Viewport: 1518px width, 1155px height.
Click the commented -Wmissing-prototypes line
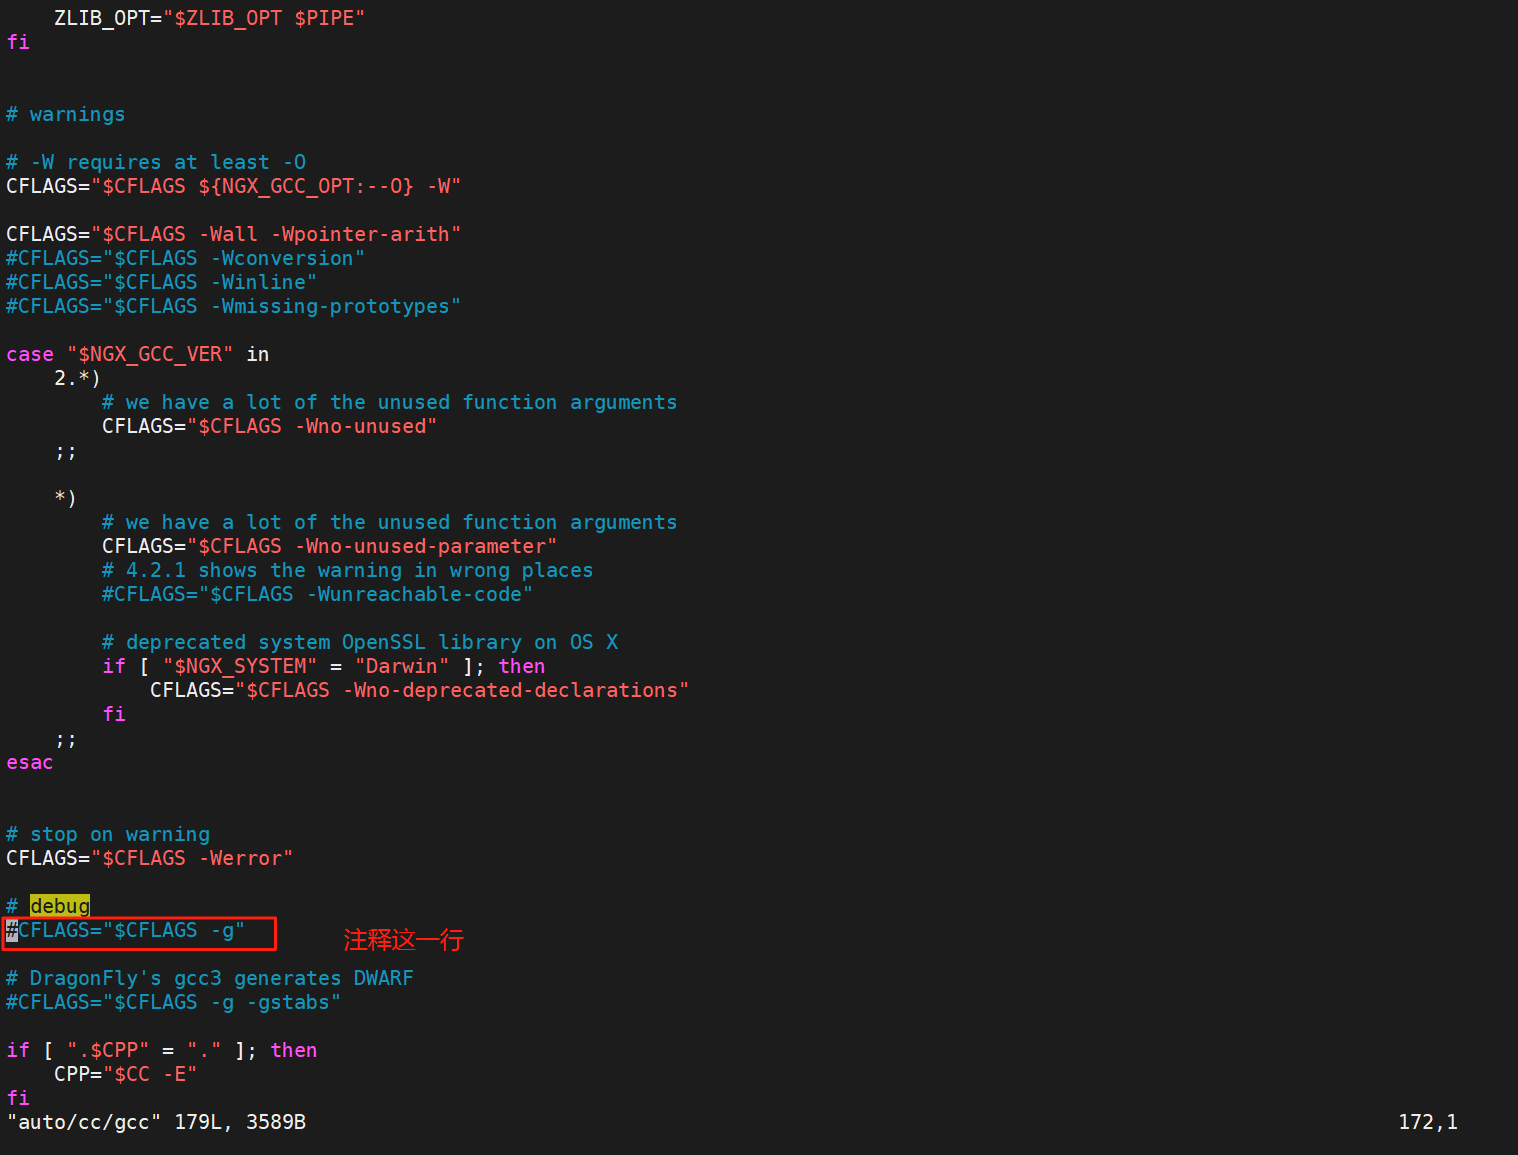coord(233,306)
